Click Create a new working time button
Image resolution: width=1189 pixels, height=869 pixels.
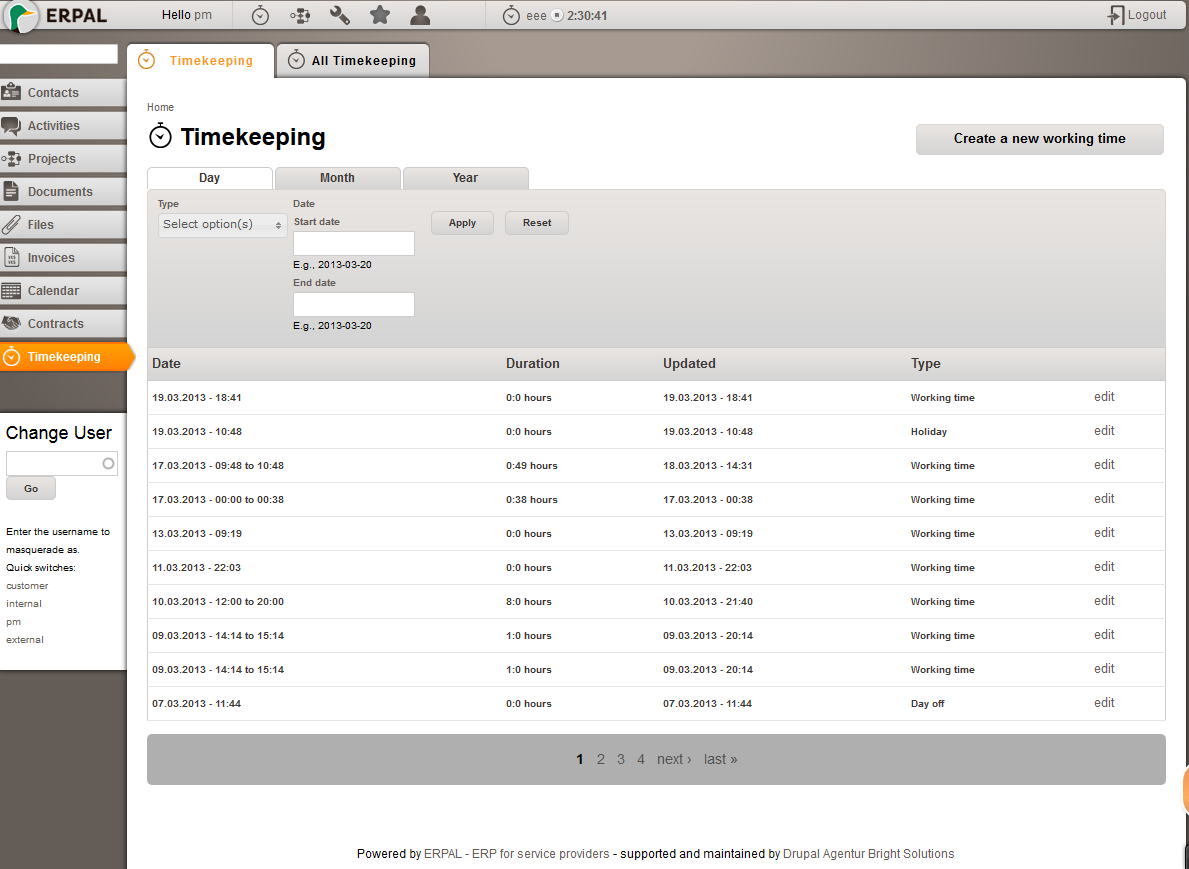(1040, 139)
